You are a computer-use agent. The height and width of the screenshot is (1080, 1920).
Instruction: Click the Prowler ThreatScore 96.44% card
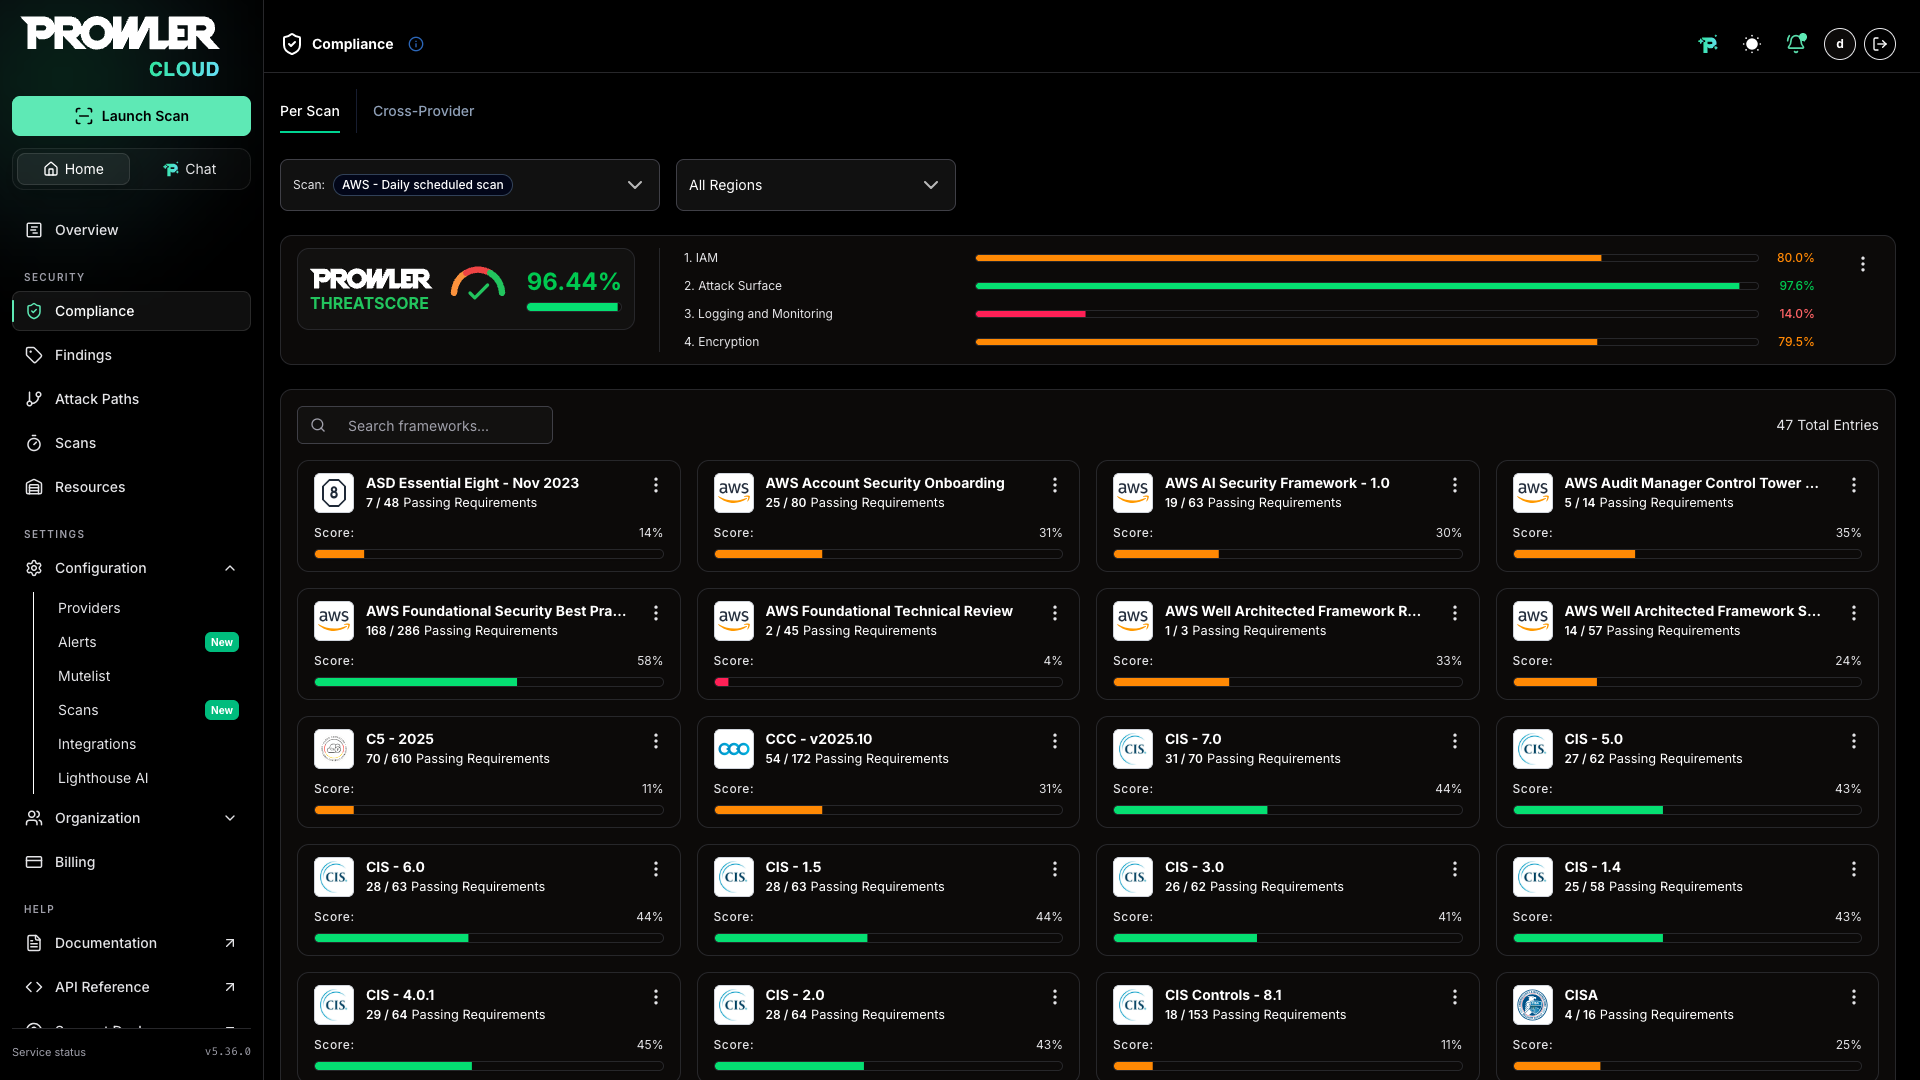[466, 289]
